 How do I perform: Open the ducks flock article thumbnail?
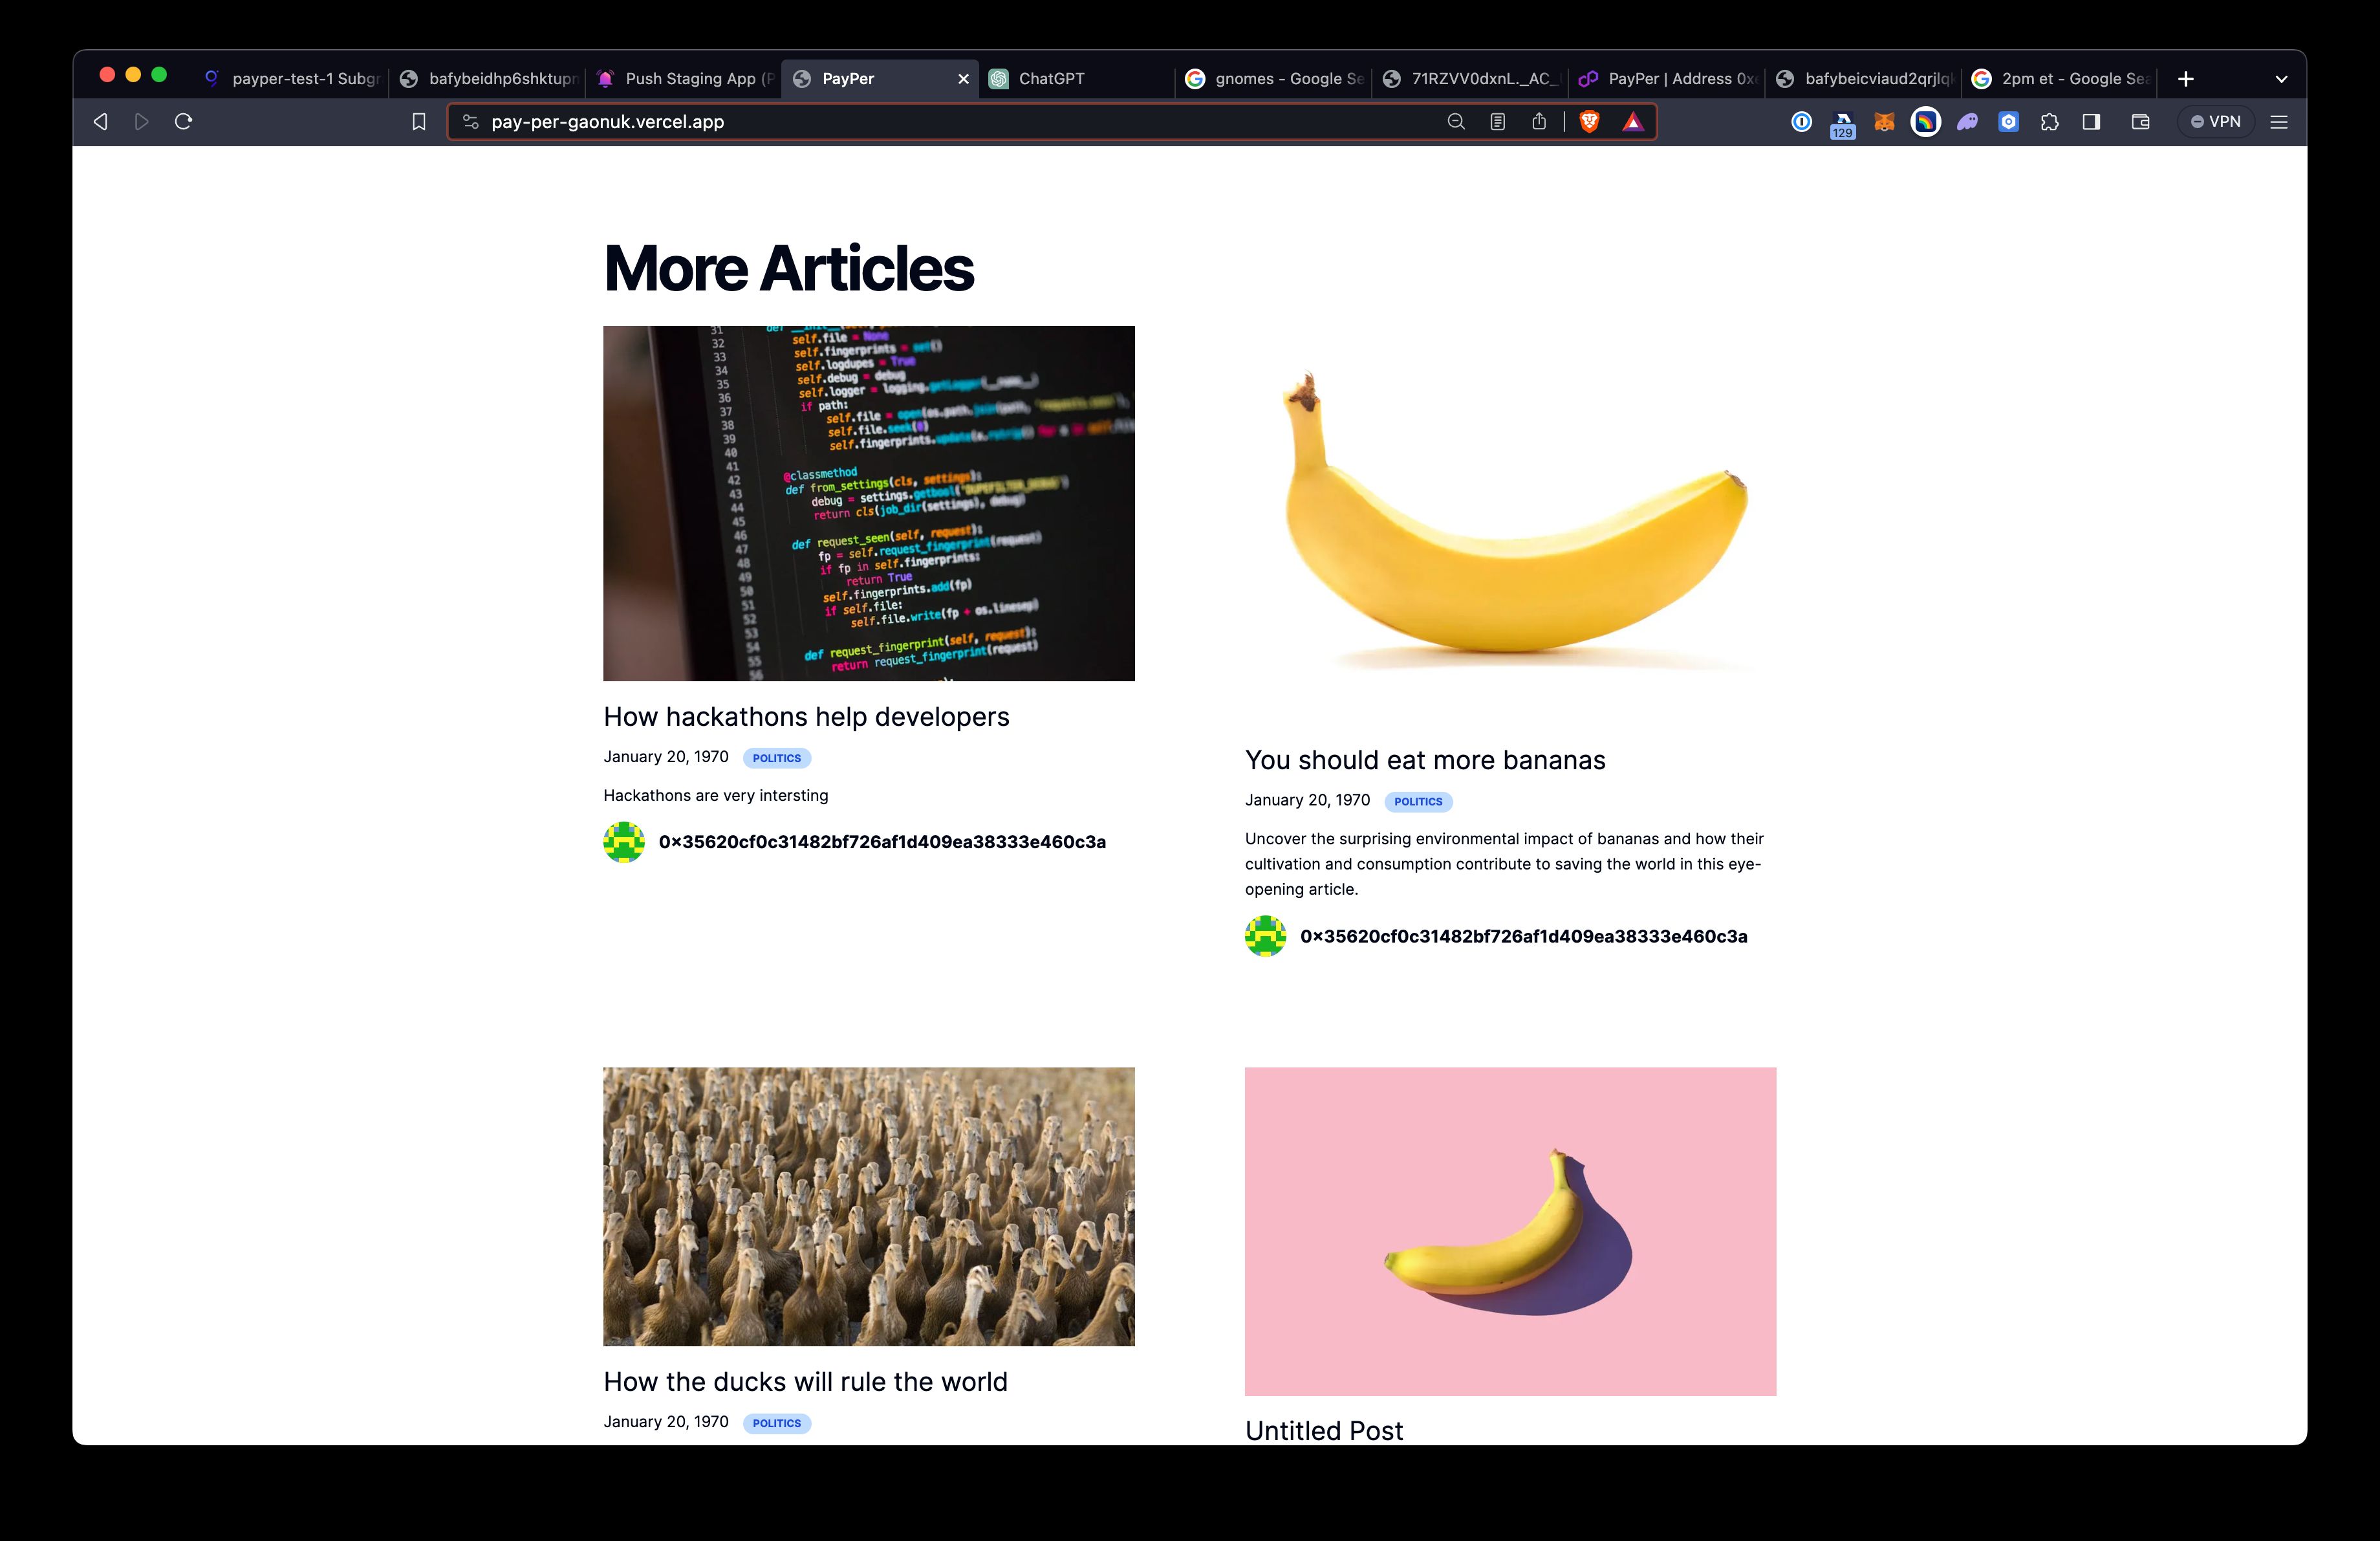(x=869, y=1206)
